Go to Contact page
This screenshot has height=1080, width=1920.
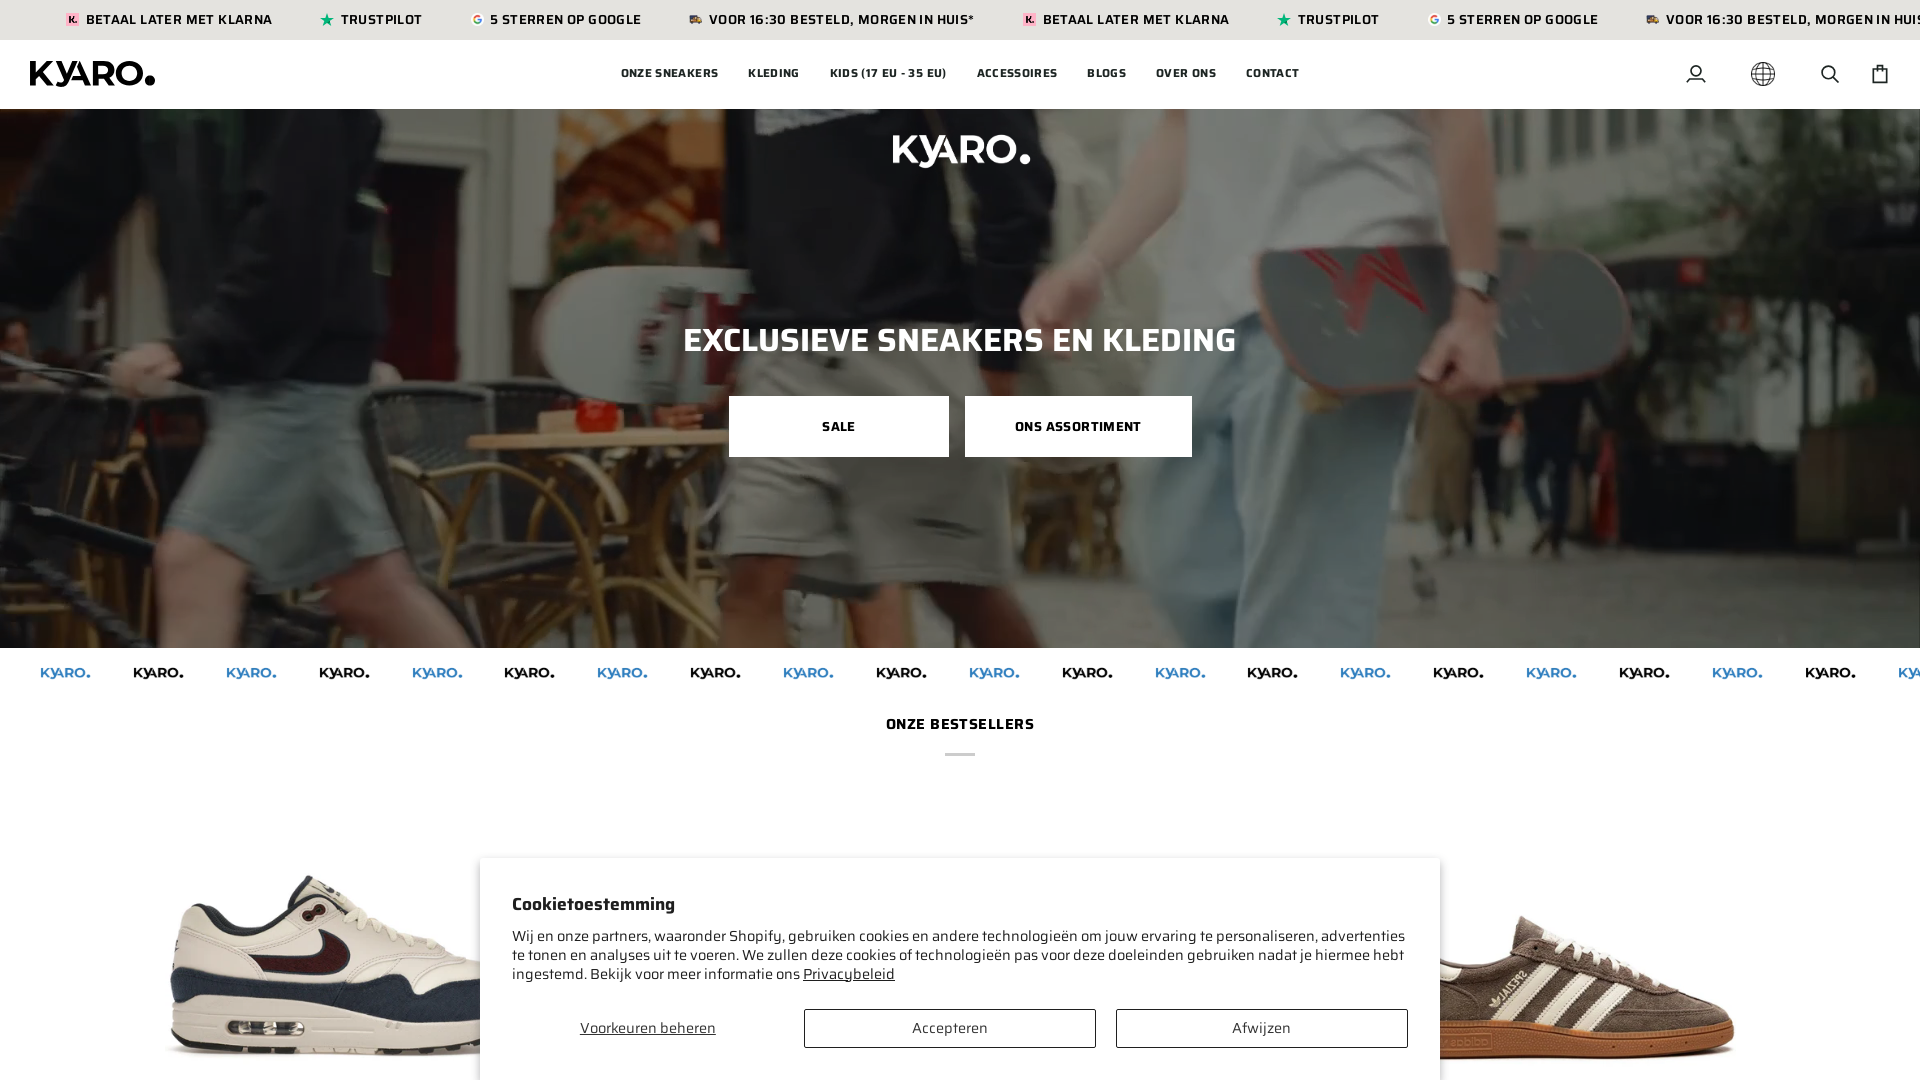[1272, 73]
